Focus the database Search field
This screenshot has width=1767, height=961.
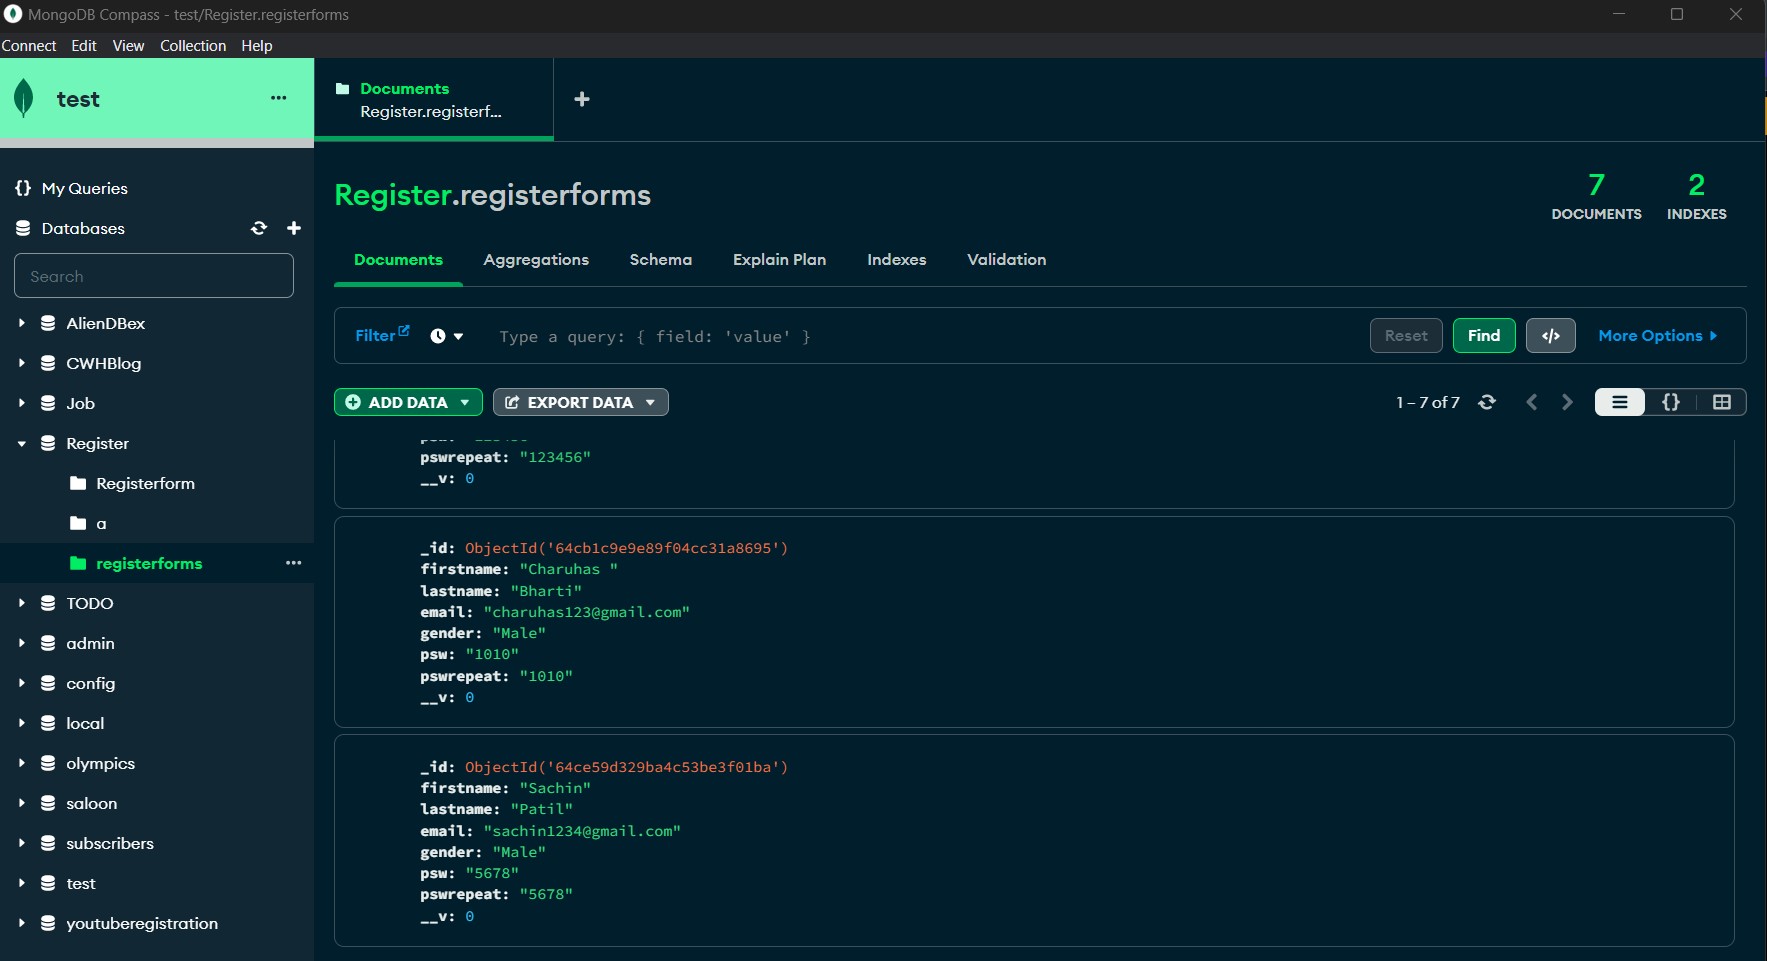pyautogui.click(x=154, y=276)
